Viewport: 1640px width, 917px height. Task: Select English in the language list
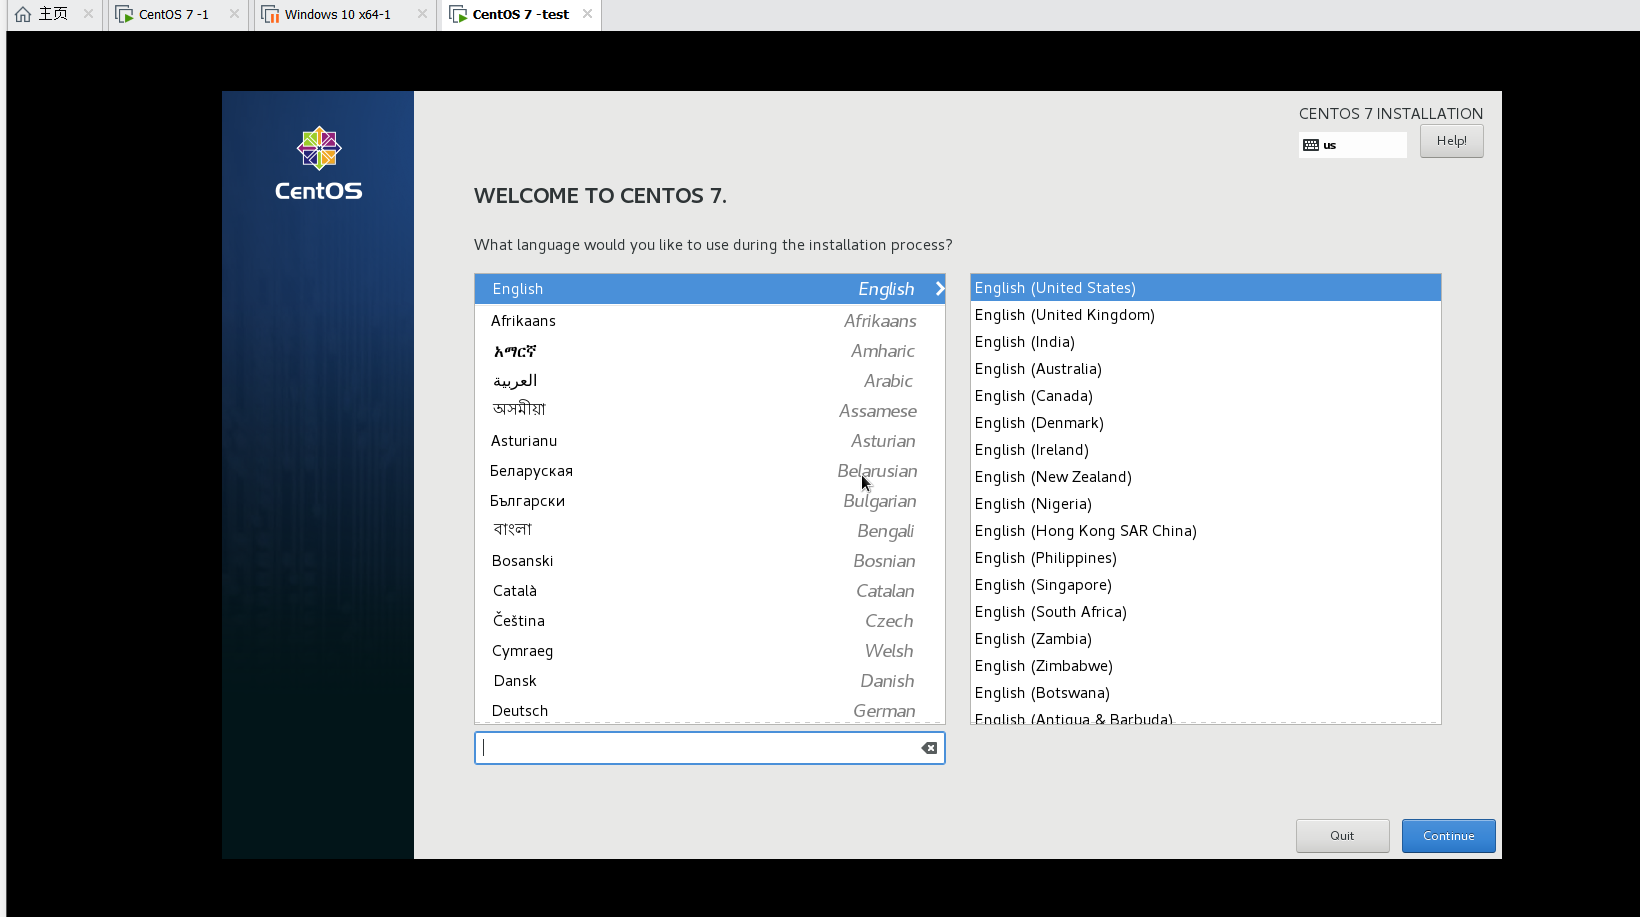point(710,289)
